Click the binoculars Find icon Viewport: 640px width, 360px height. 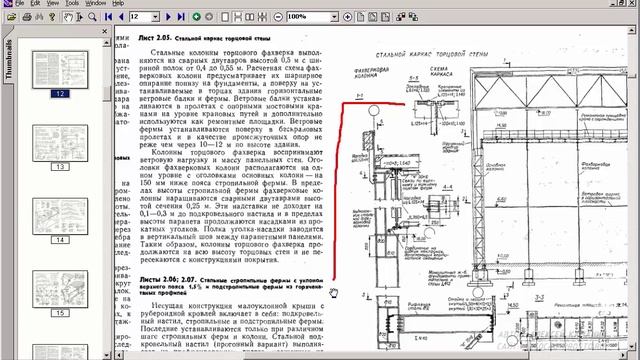(x=39, y=17)
